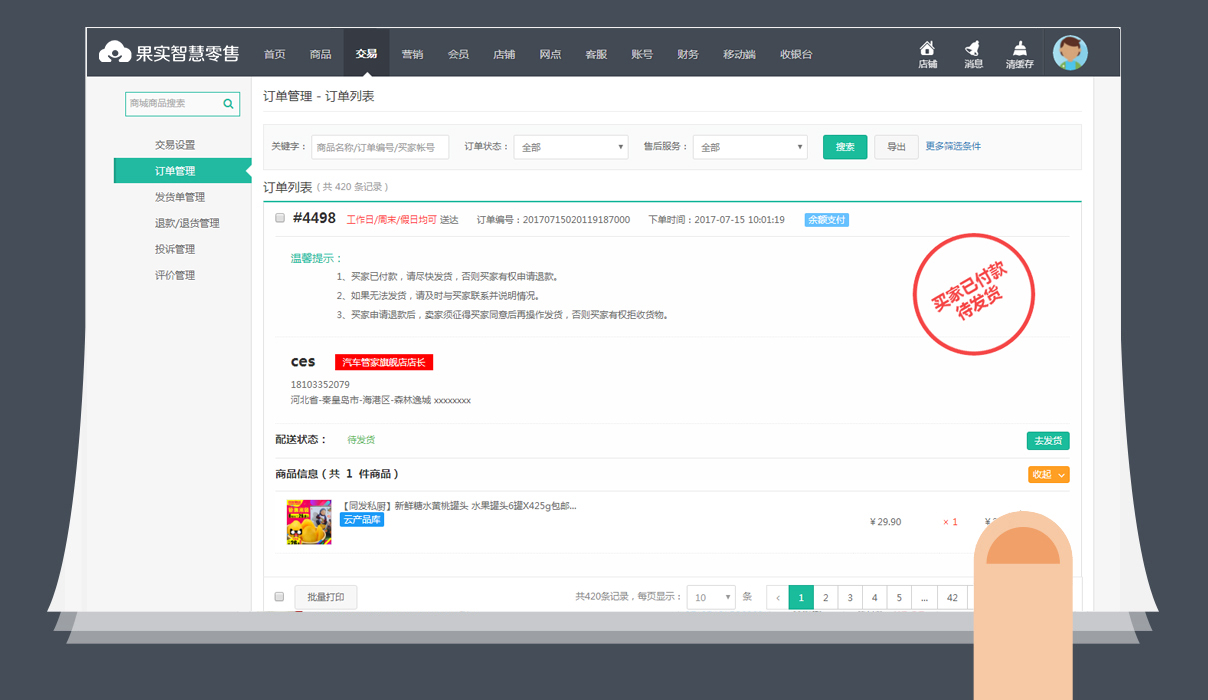Click the 果实智慧零售 cloud logo

pos(116,51)
